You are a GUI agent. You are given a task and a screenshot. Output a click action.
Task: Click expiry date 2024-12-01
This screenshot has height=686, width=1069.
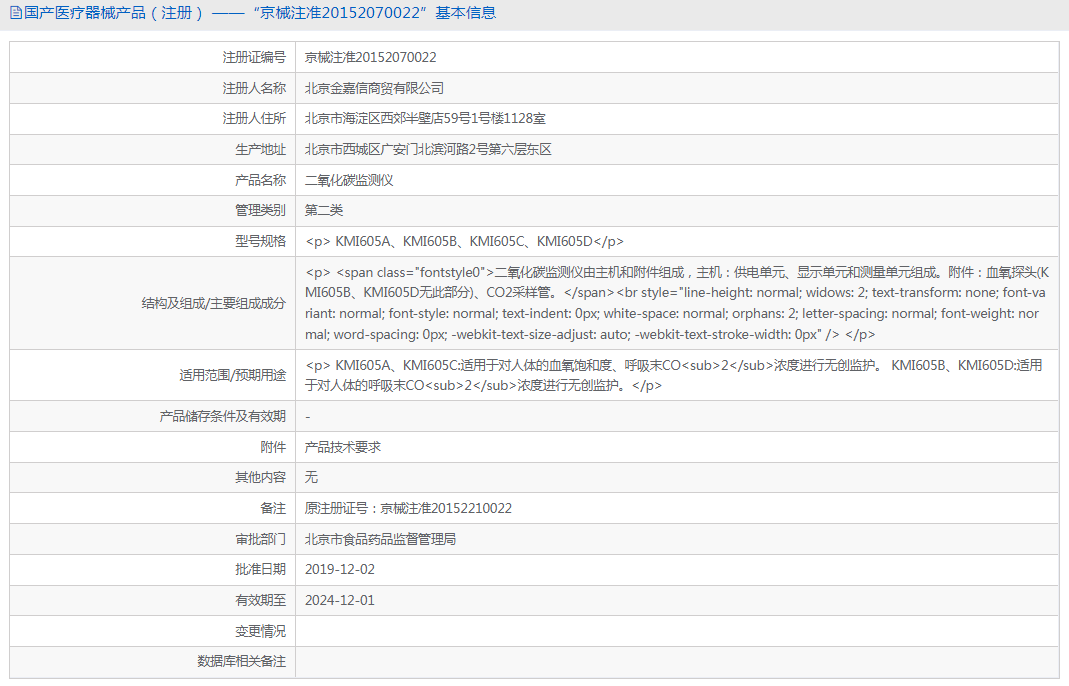[340, 600]
